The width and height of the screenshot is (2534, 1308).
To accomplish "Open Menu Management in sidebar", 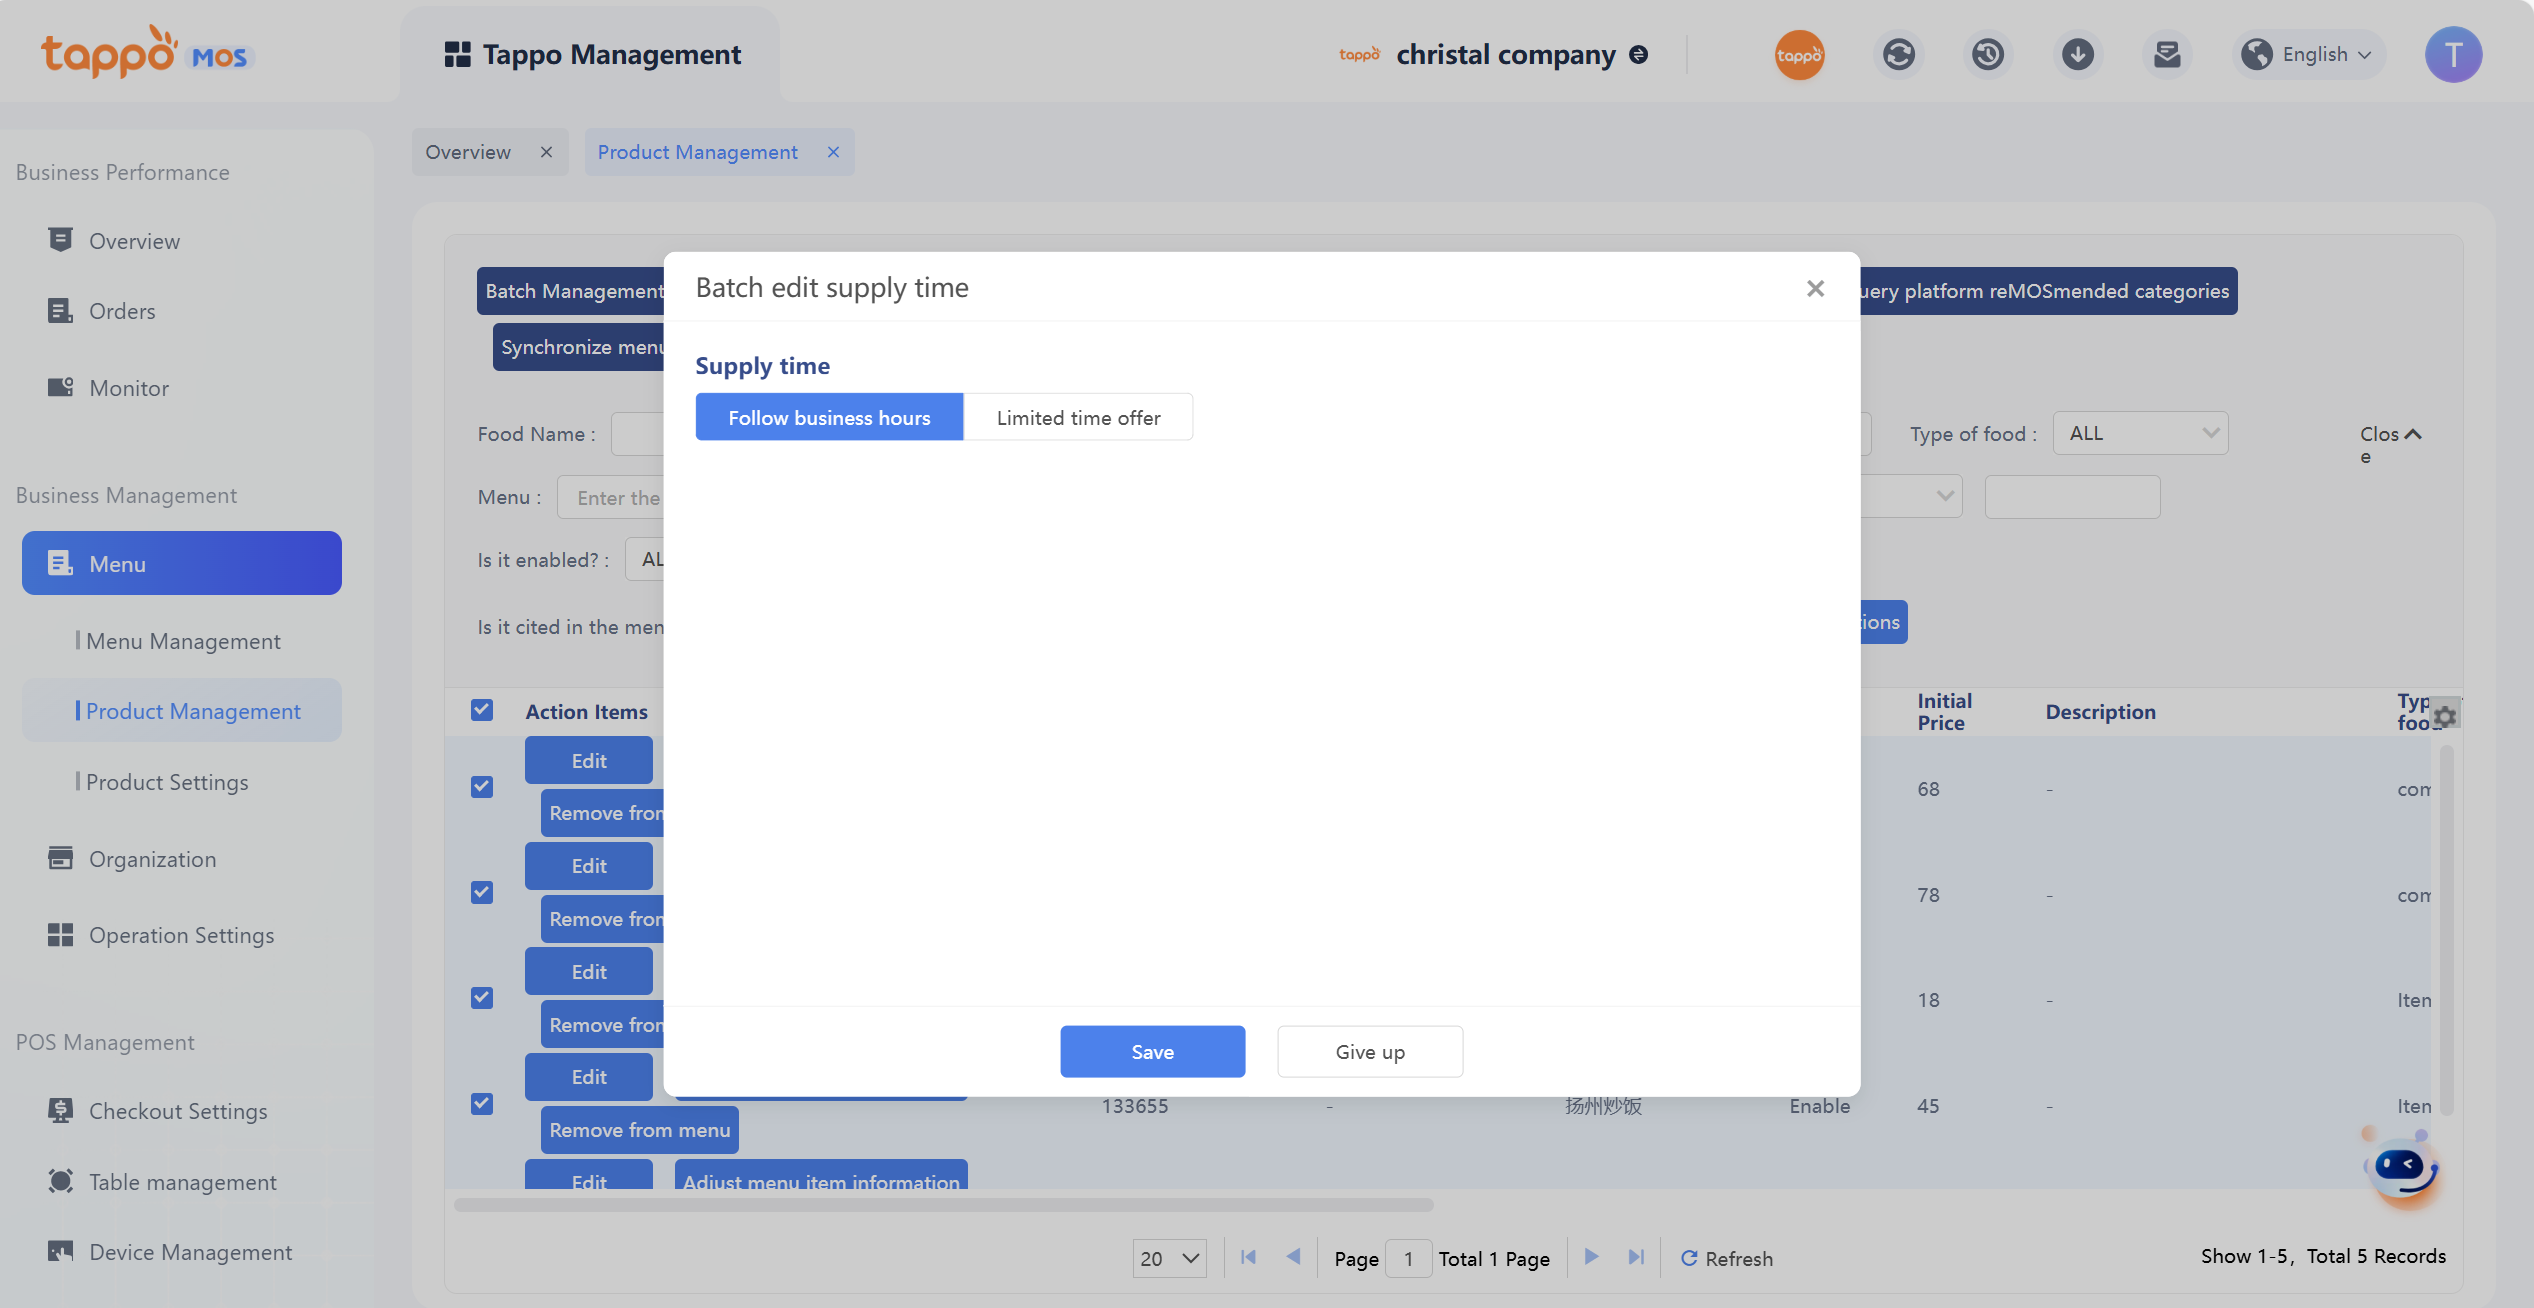I will tap(183, 641).
